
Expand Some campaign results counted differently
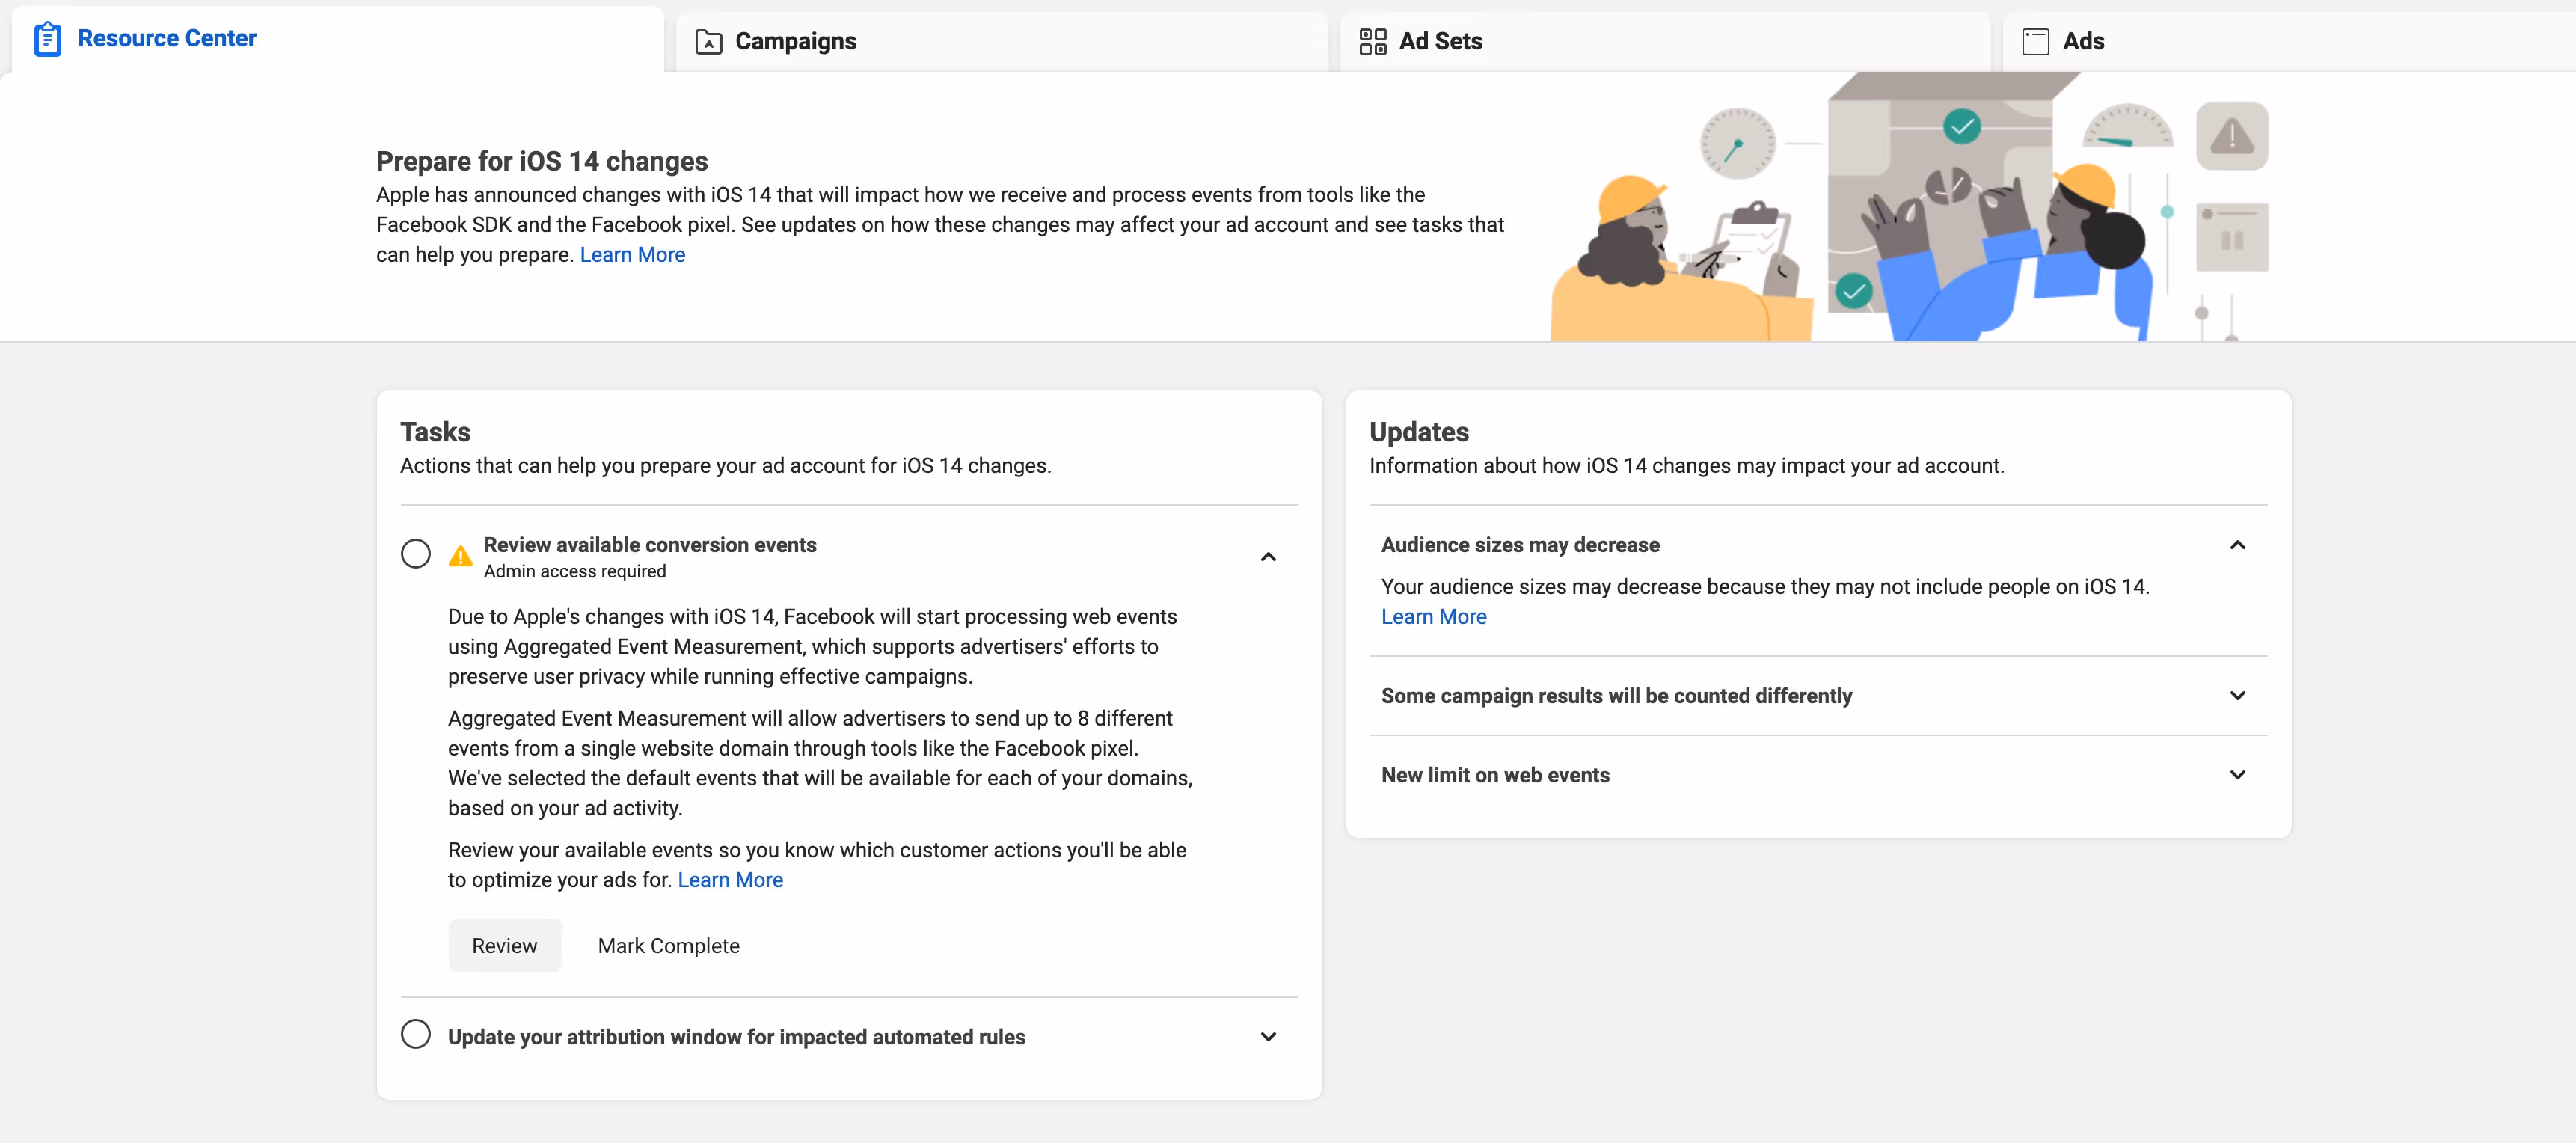2238,696
